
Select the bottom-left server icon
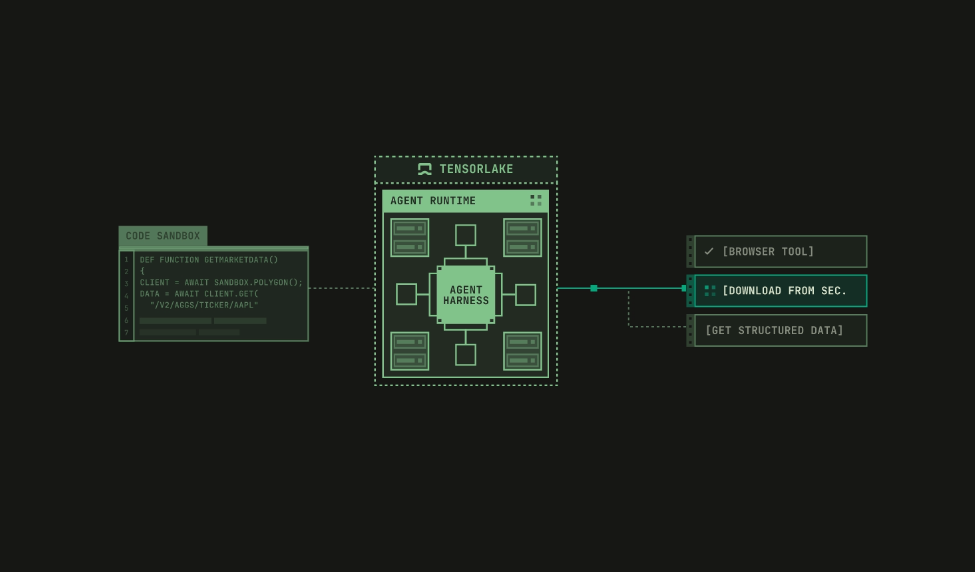(x=410, y=351)
